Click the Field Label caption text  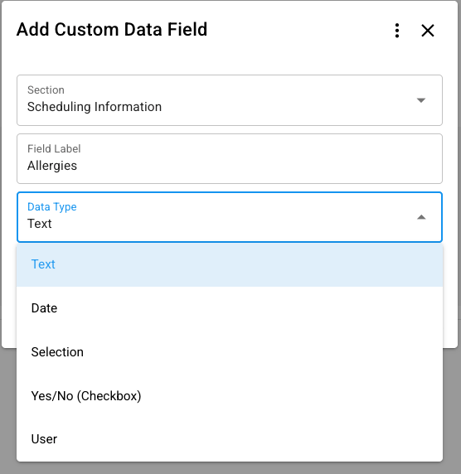(54, 149)
